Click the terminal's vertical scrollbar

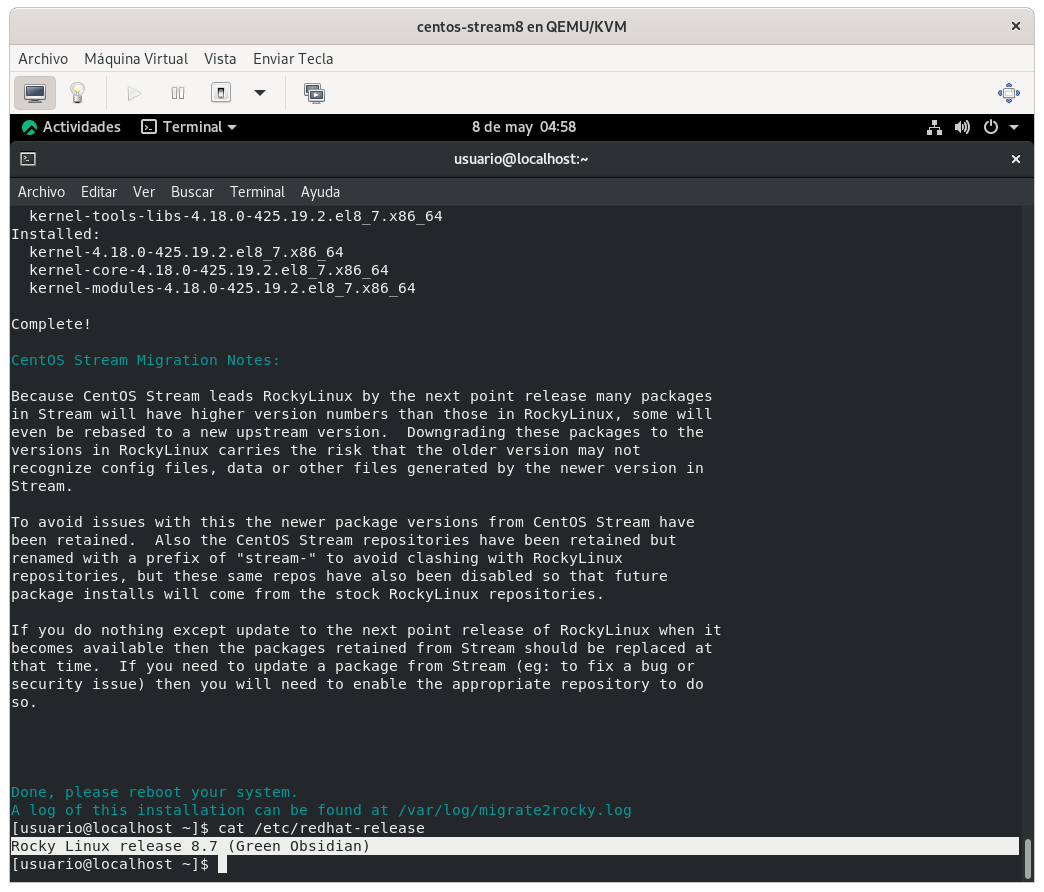tap(1027, 857)
